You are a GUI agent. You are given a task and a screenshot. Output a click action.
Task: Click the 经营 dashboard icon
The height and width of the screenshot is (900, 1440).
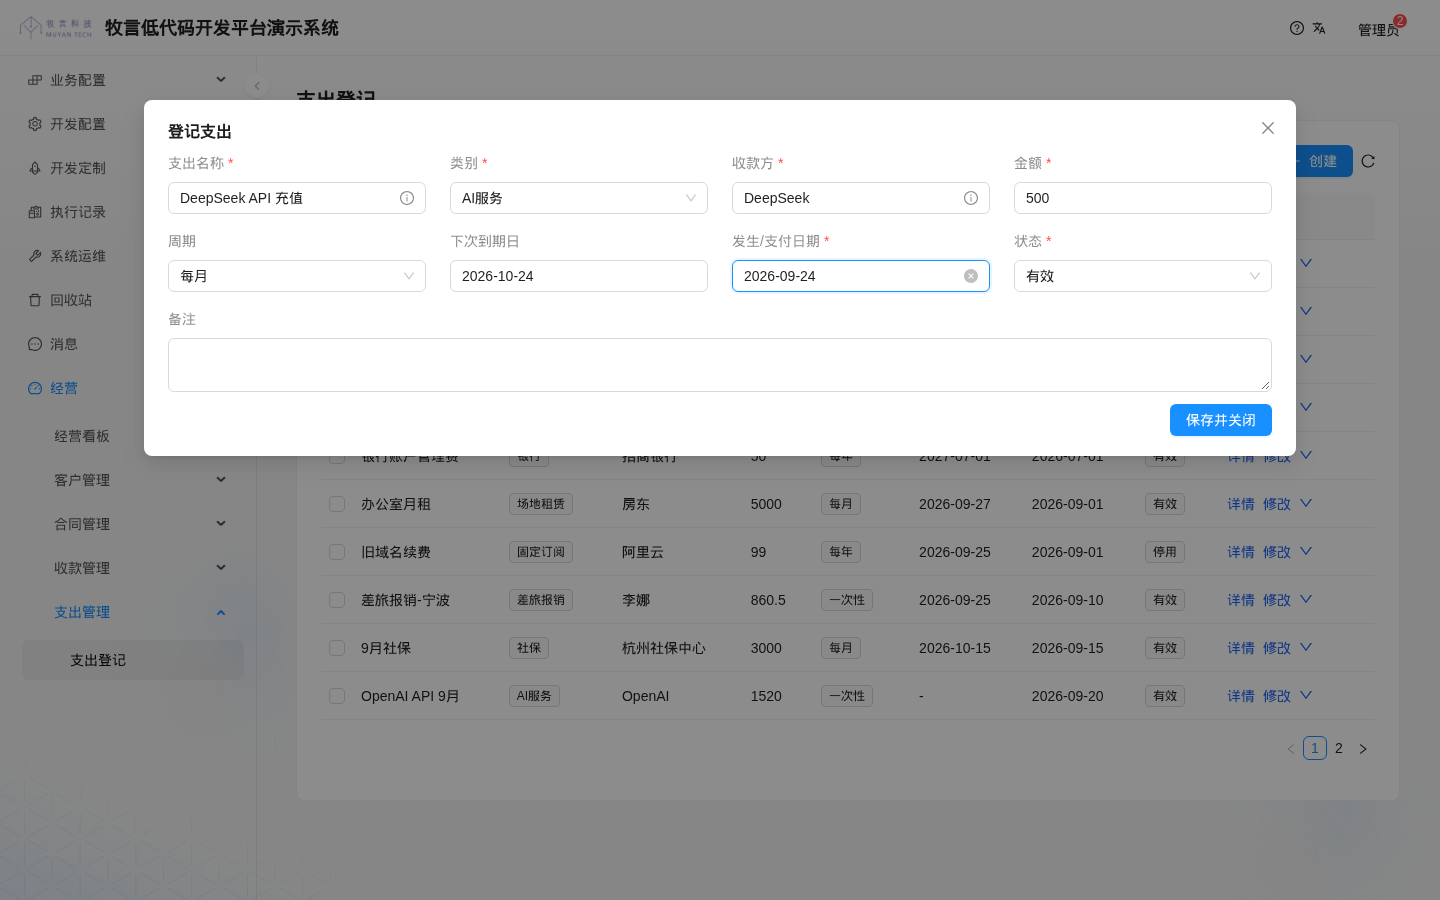35,388
